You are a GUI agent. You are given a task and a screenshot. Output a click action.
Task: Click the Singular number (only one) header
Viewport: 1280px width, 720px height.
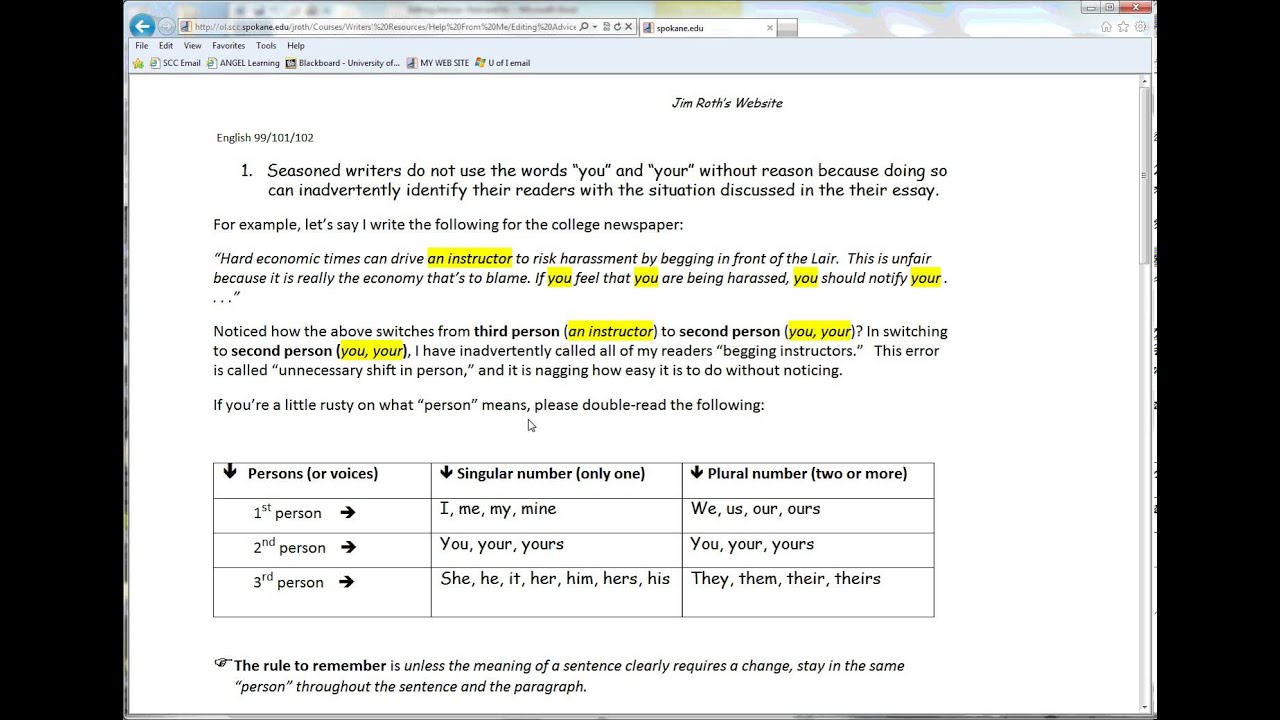(550, 474)
